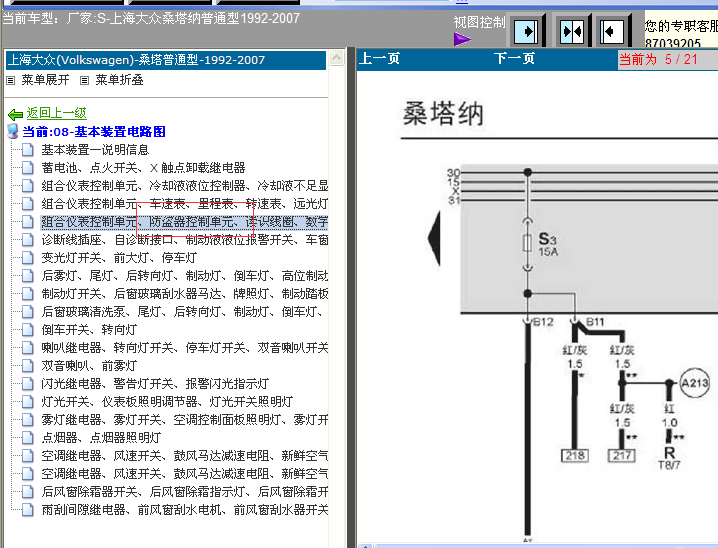Click the B11 connector label
718x548 pixels.
[595, 322]
